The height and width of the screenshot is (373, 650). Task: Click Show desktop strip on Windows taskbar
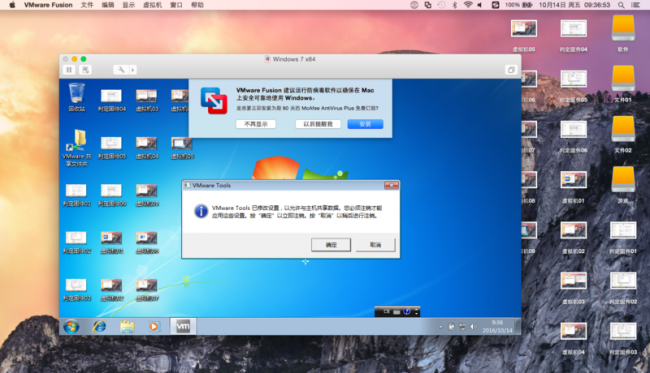coord(518,327)
